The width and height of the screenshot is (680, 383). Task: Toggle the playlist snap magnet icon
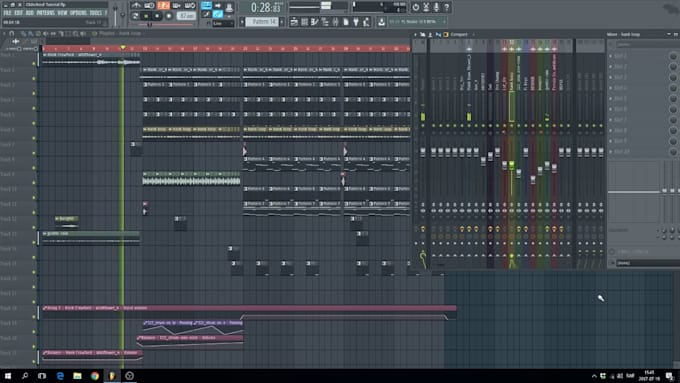[x=12, y=34]
